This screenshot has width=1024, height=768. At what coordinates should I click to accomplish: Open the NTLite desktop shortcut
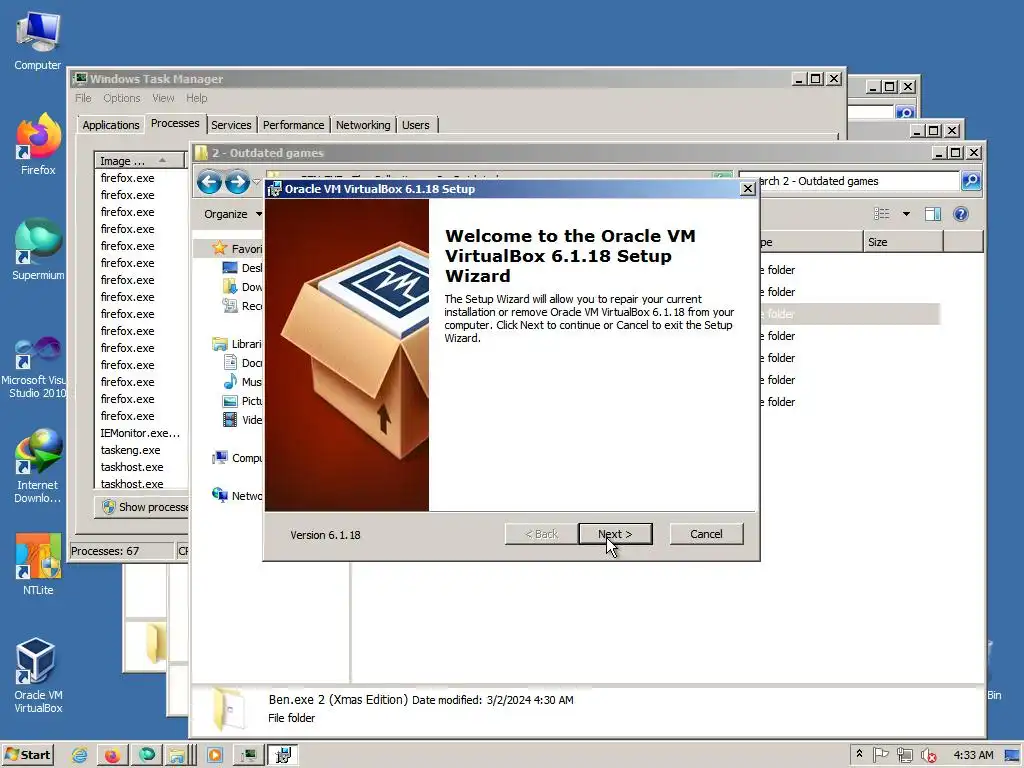38,564
